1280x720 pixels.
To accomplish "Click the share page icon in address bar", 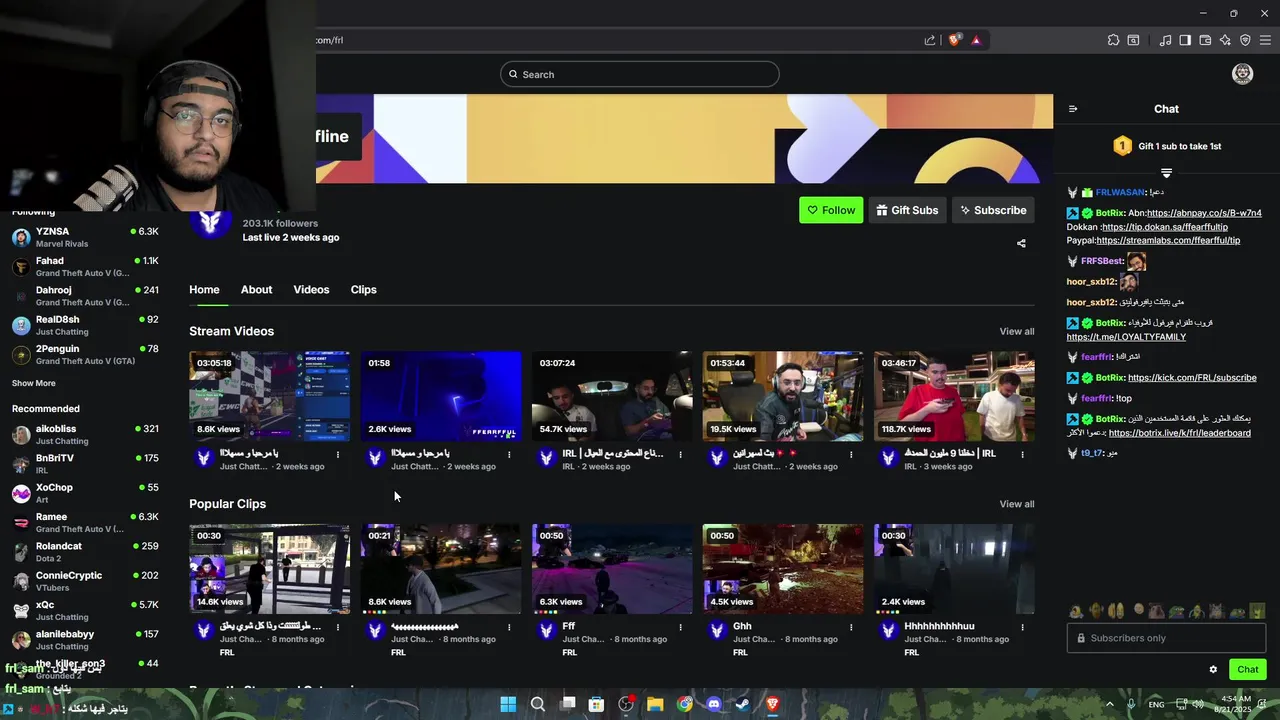I will pyautogui.click(x=930, y=40).
